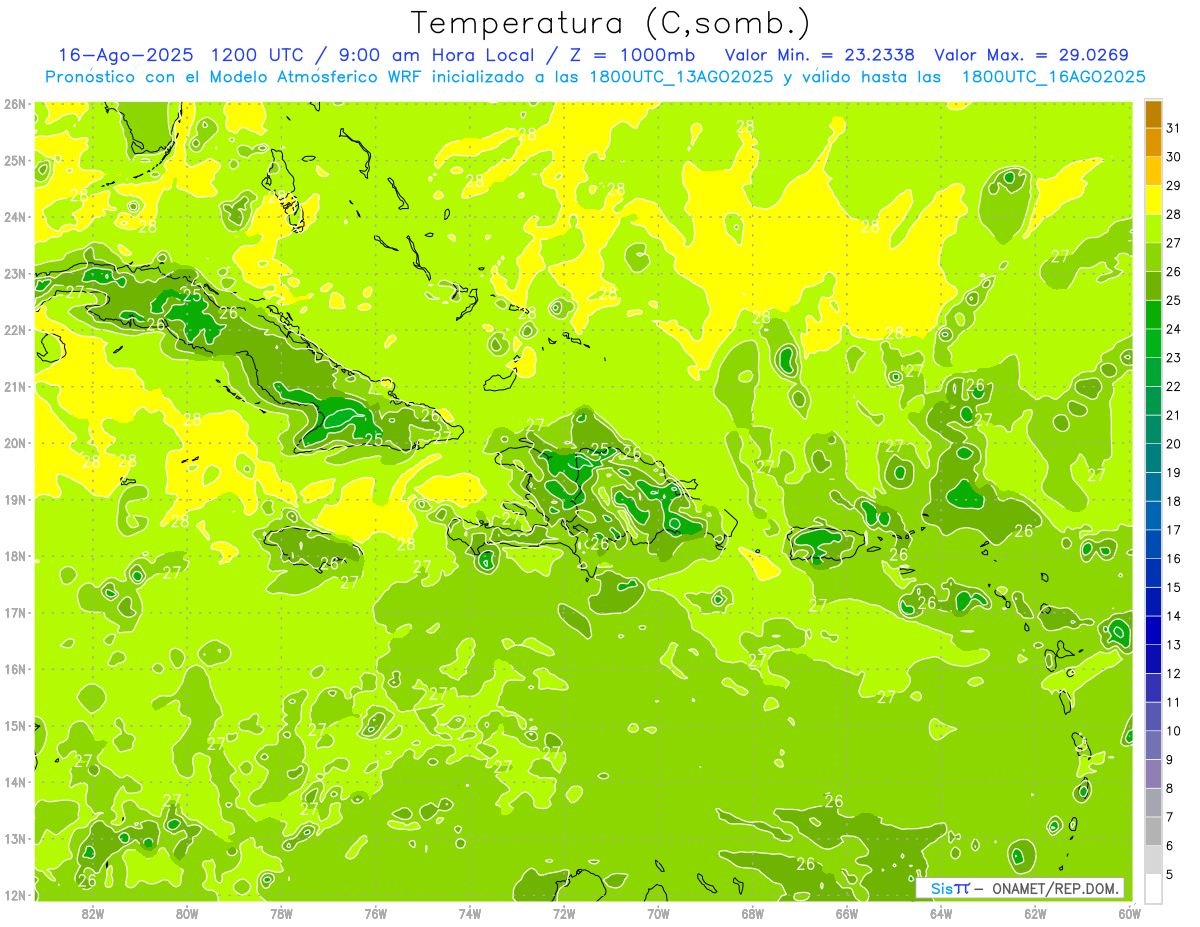The height and width of the screenshot is (927, 1200).
Task: Click the 16N latitude axis label
Action: pyautogui.click(x=15, y=669)
